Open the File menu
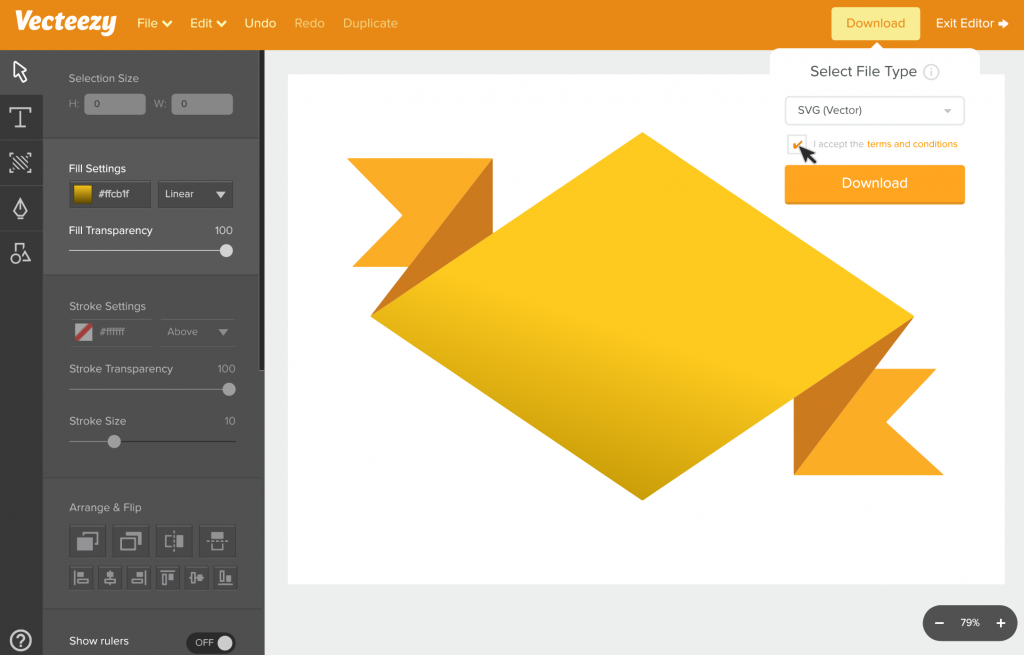This screenshot has height=655, width=1024. [x=154, y=22]
